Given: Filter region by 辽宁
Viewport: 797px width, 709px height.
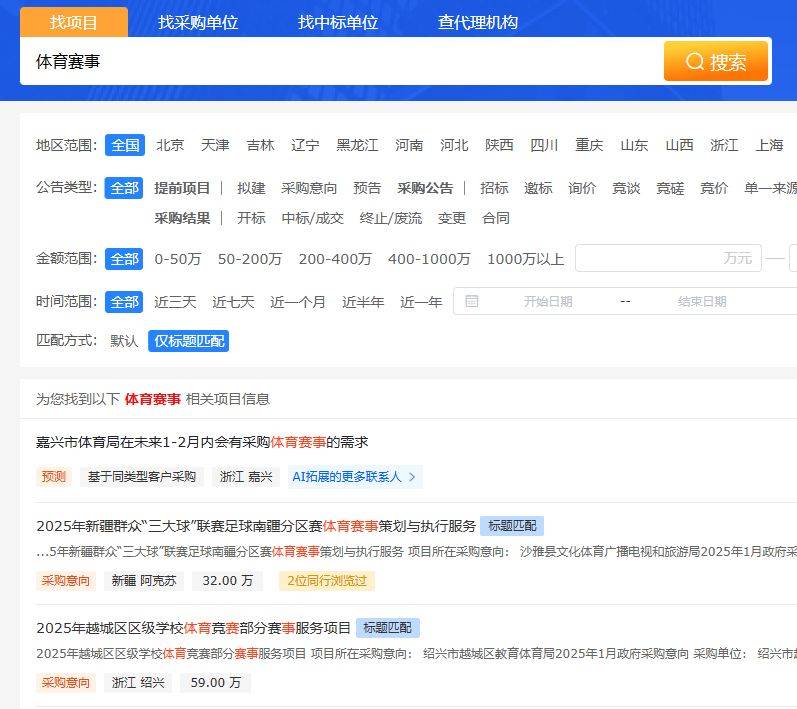Looking at the screenshot, I should coord(305,145).
